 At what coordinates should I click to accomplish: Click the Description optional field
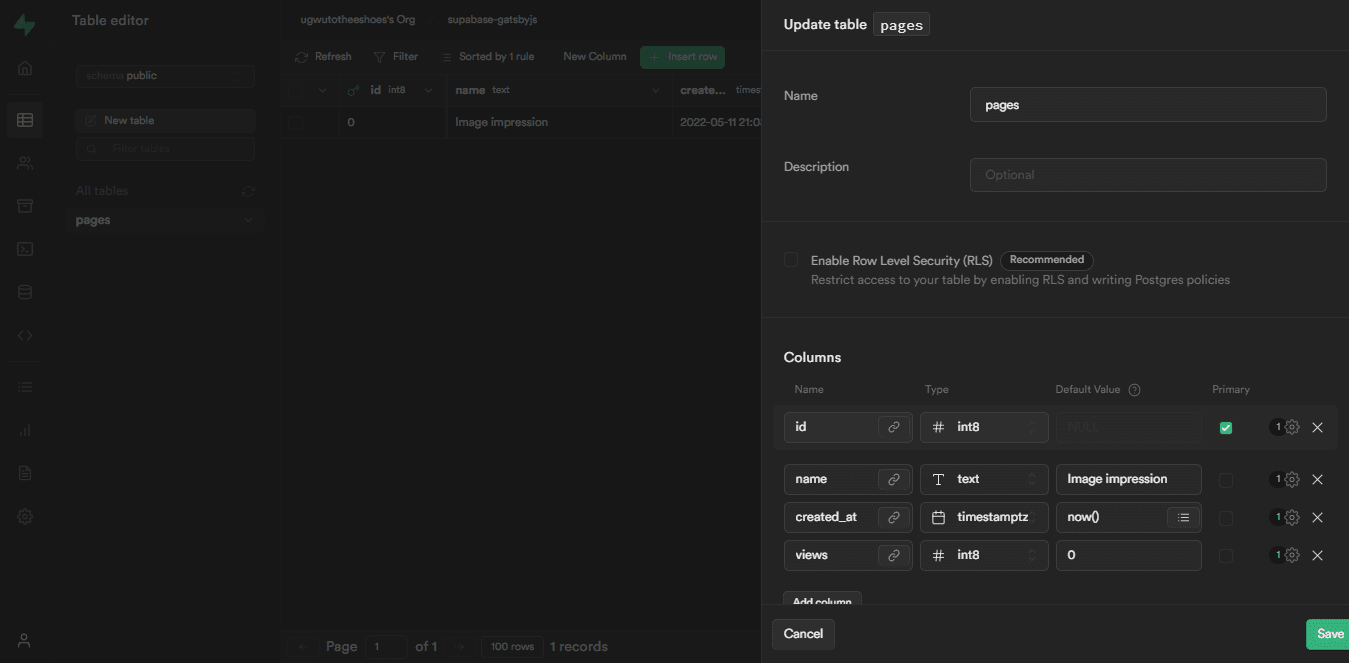(1148, 175)
